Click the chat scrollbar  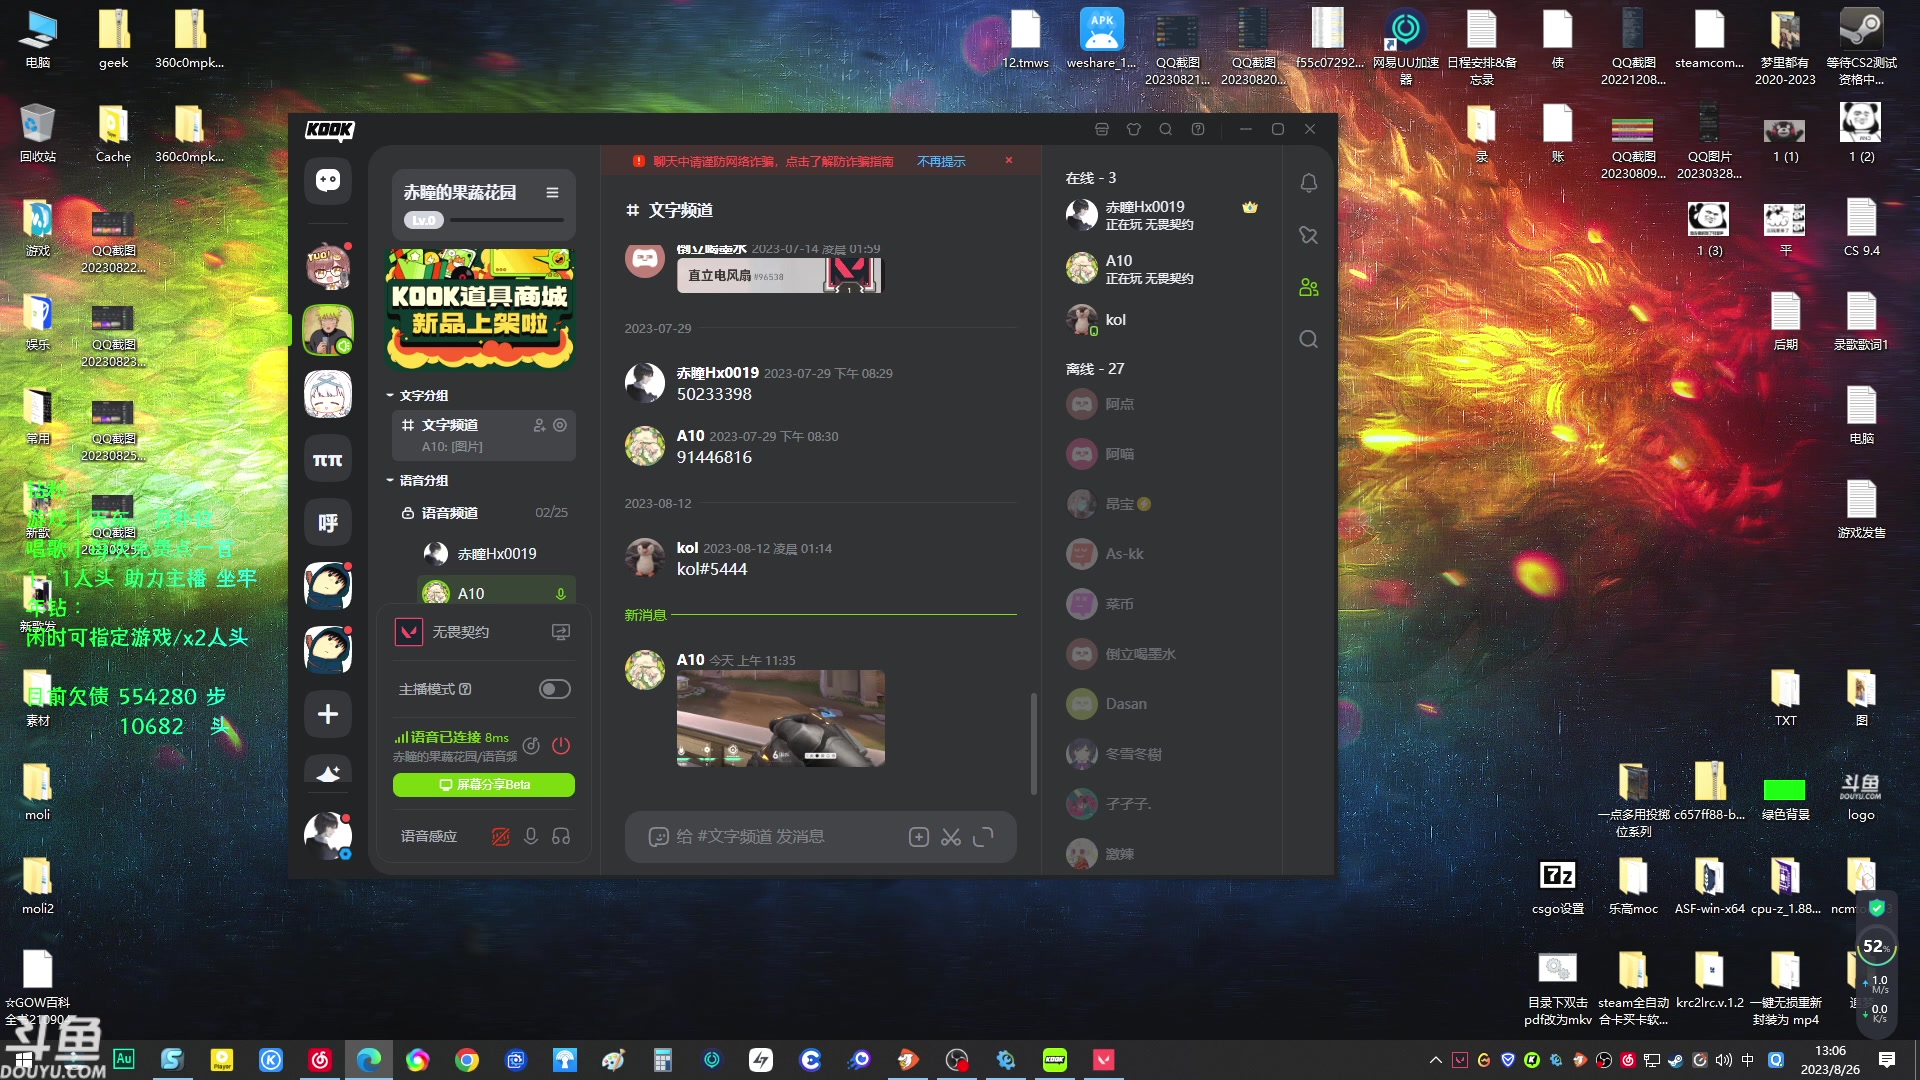tap(1033, 744)
